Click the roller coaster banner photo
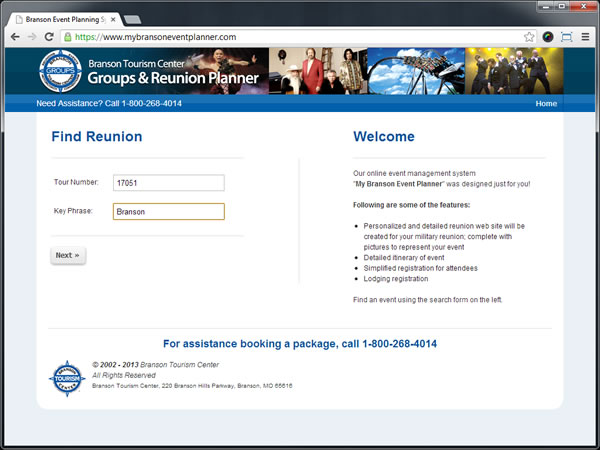Viewport: 600px width, 450px height. 416,71
